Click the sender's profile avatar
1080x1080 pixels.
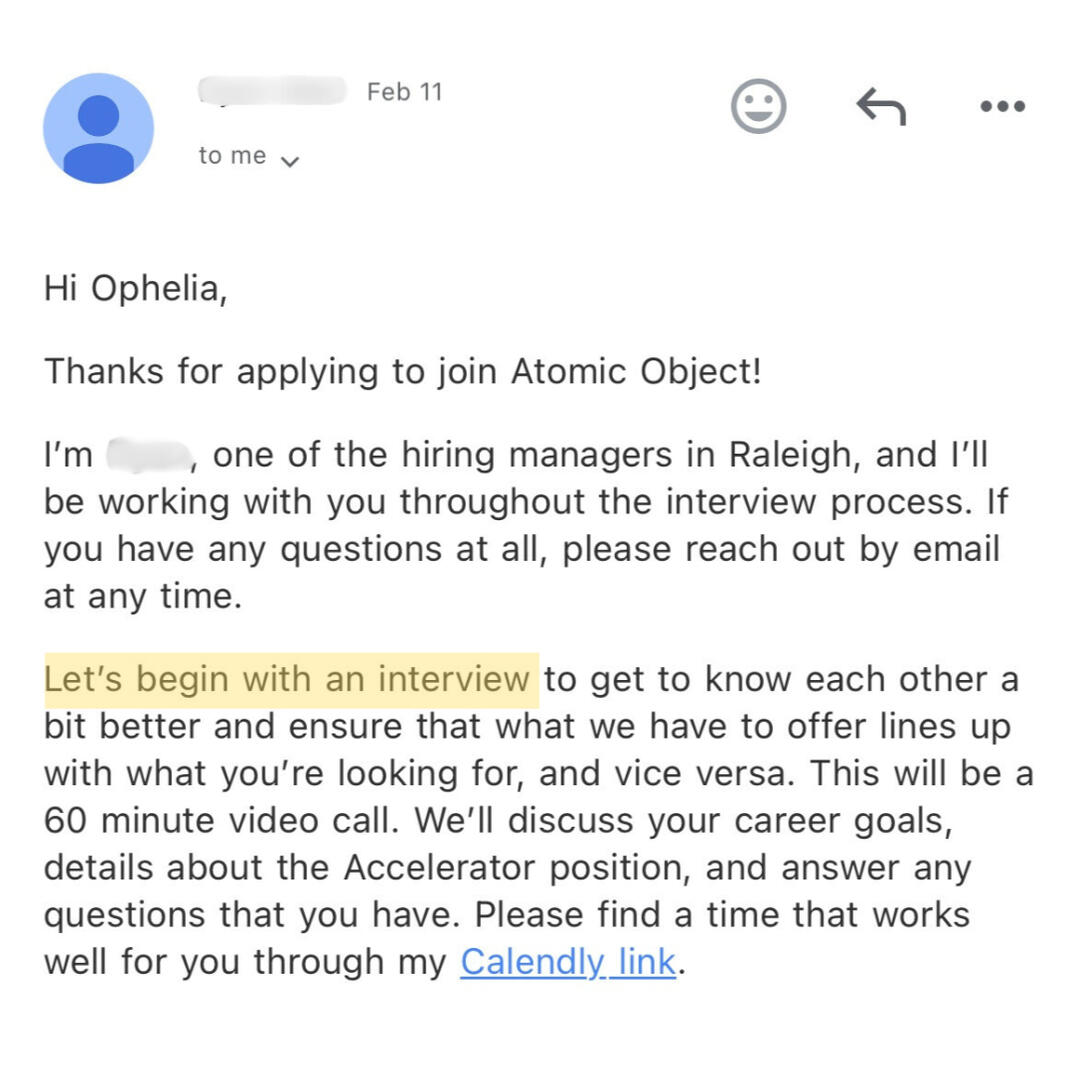point(98,128)
